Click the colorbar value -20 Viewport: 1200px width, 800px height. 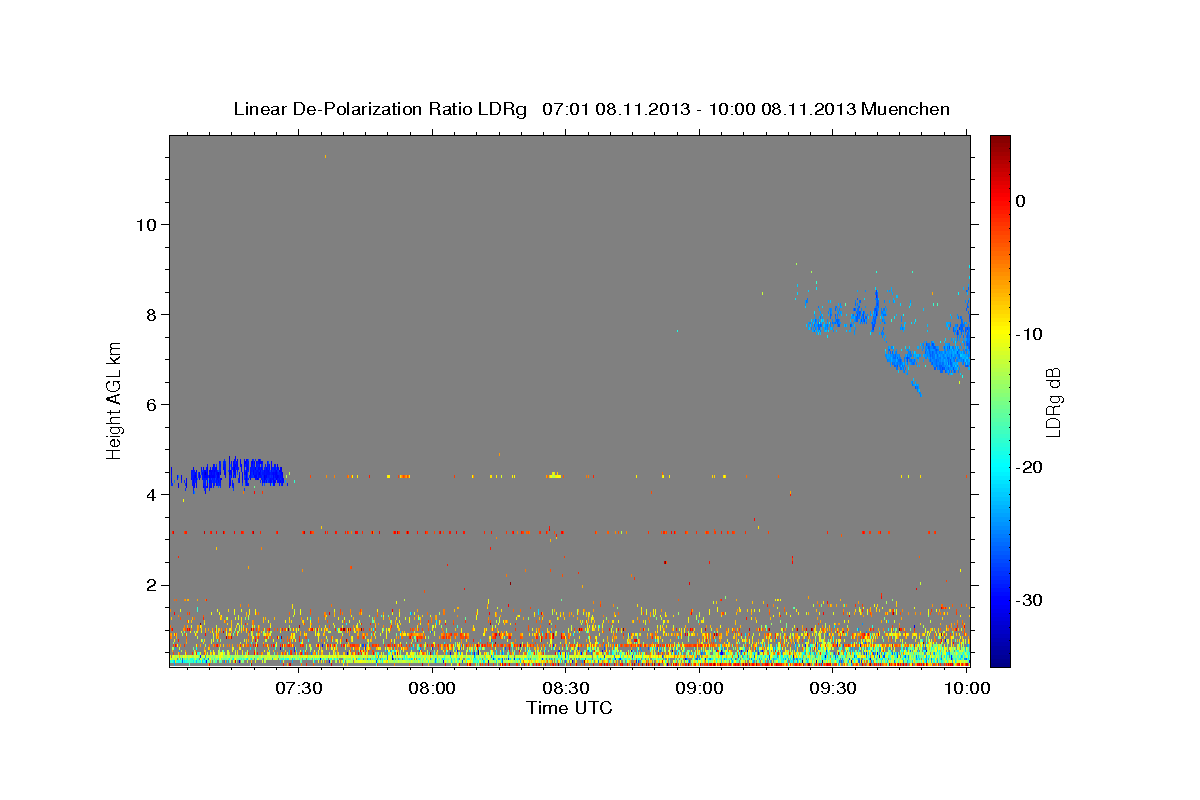[1029, 467]
